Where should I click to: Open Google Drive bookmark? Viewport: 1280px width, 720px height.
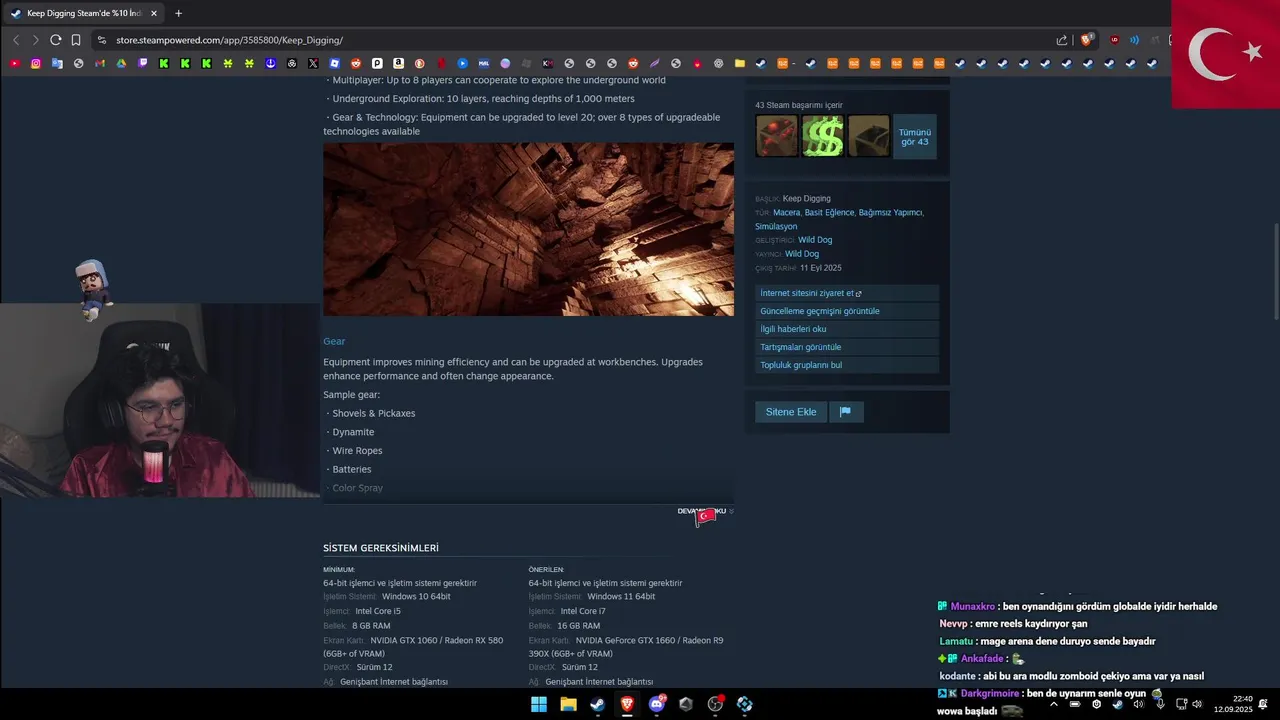click(121, 63)
